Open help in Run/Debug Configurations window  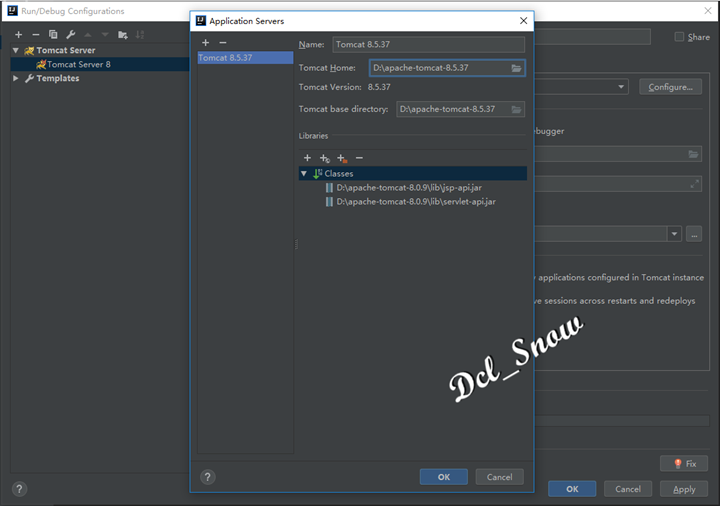19,489
